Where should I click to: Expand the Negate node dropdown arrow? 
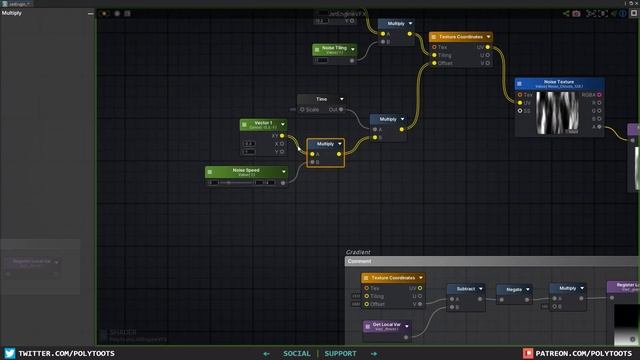coord(527,289)
